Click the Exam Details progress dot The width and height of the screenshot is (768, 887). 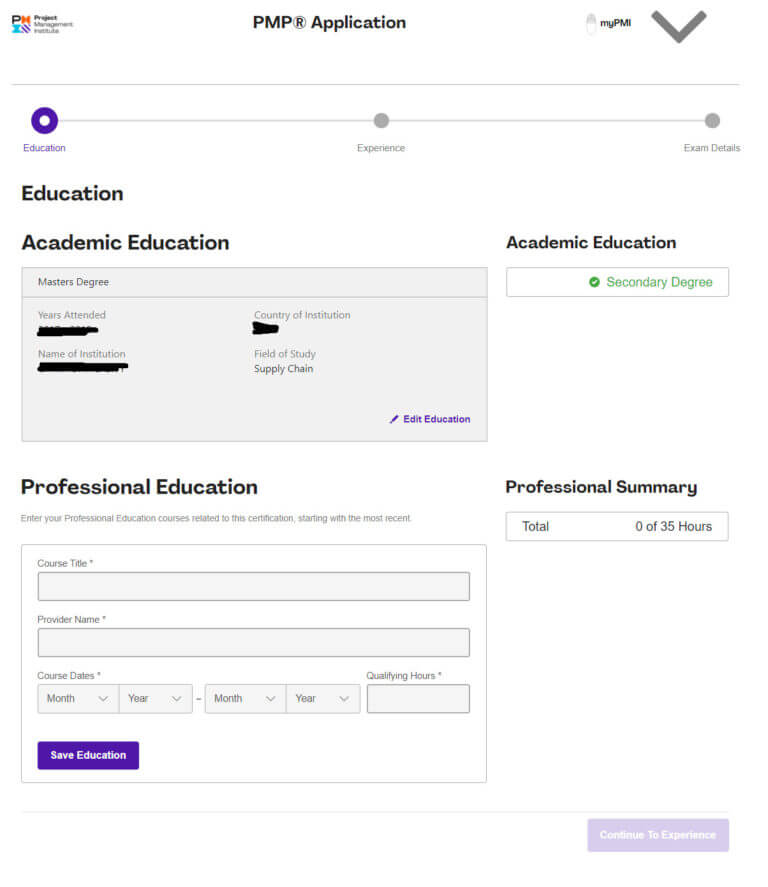[x=712, y=119]
